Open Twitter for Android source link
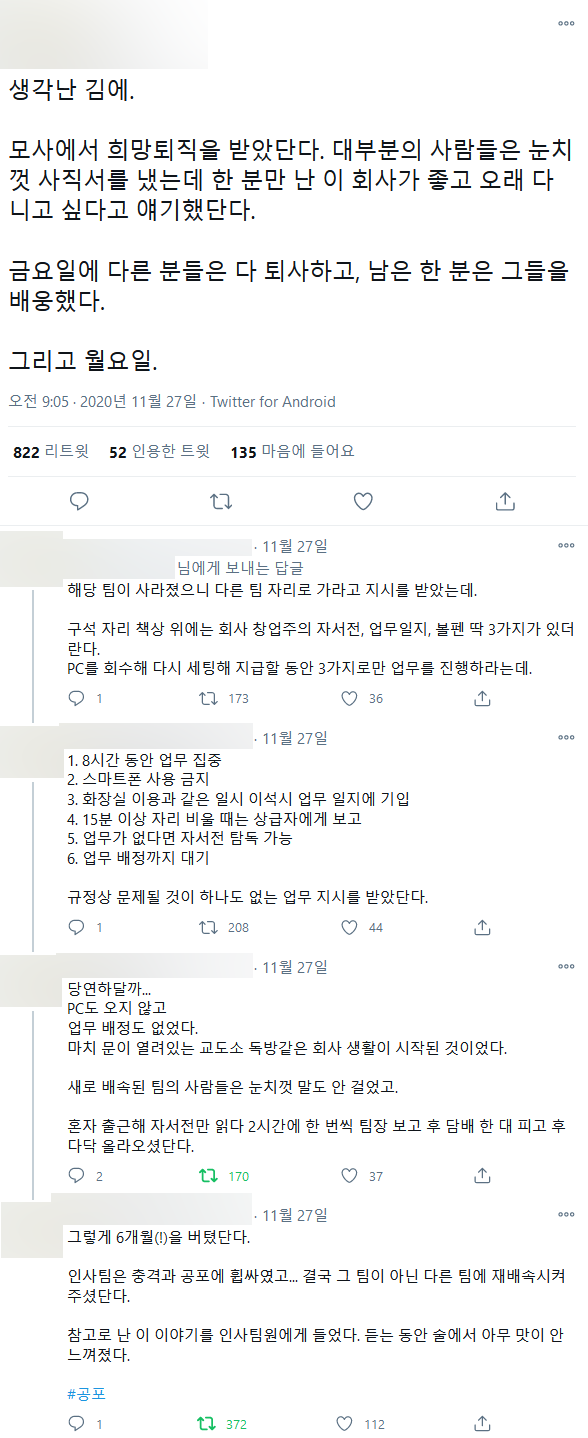 [x=272, y=402]
